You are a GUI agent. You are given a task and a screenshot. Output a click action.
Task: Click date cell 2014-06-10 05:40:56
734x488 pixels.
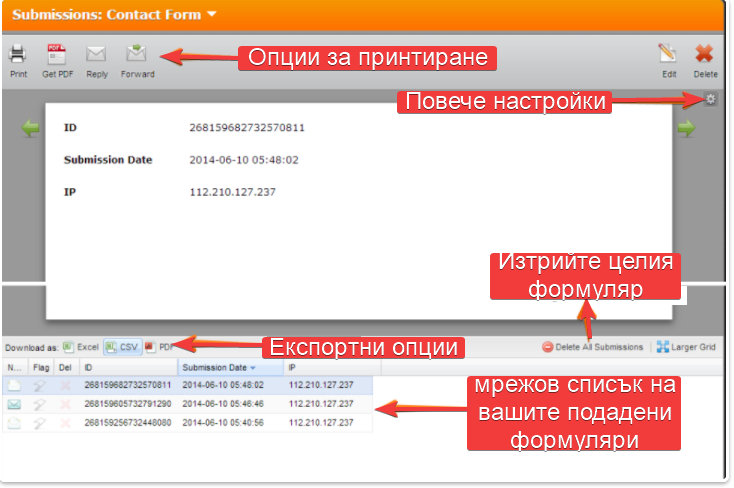click(223, 422)
